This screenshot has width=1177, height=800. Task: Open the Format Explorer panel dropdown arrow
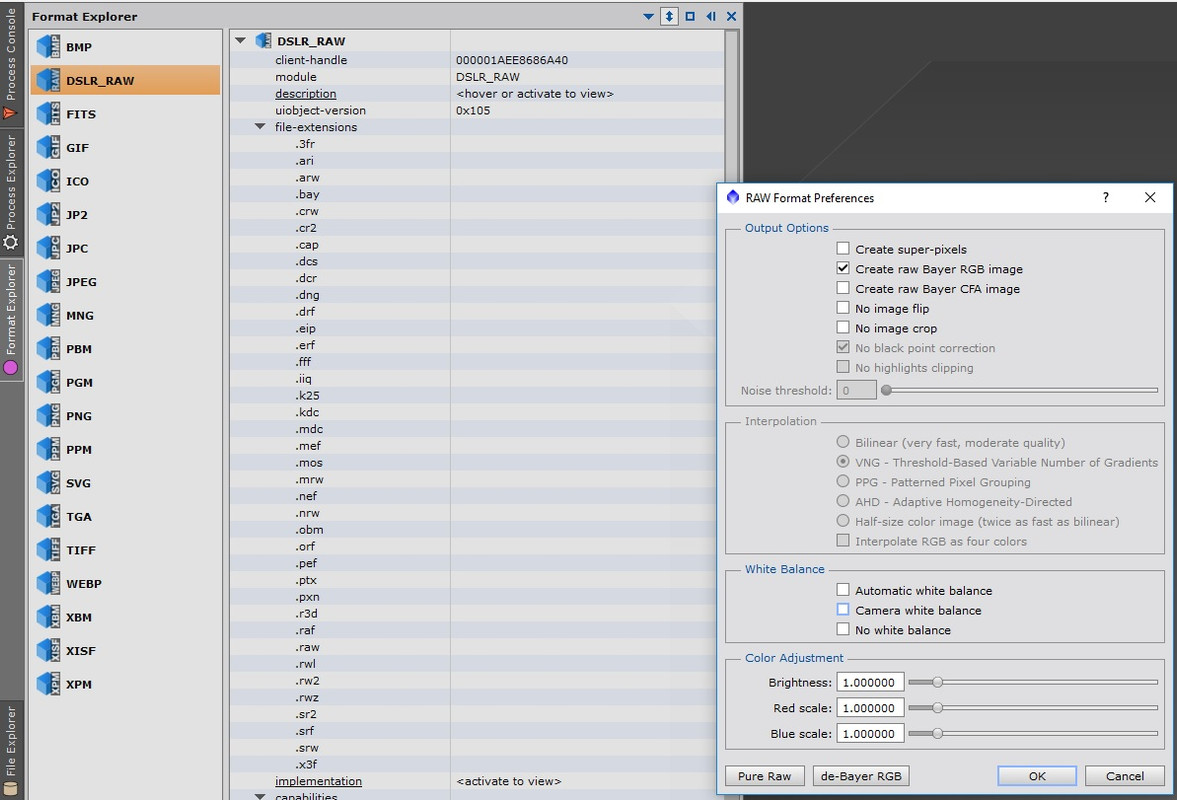click(649, 16)
